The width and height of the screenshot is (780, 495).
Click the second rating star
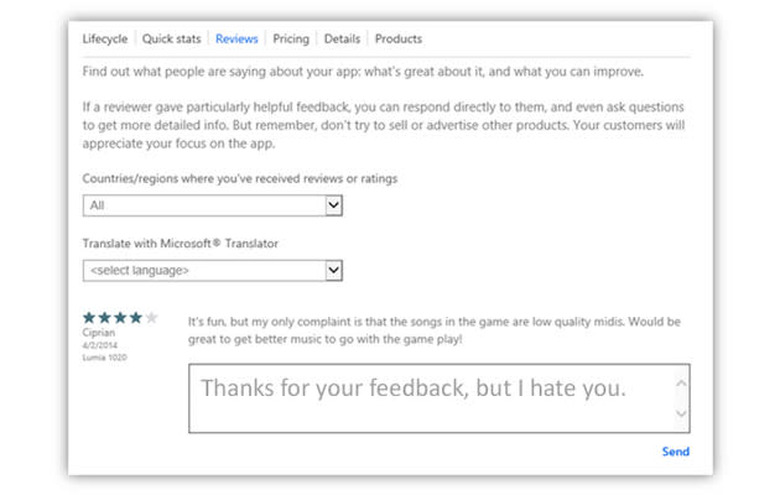(x=104, y=317)
